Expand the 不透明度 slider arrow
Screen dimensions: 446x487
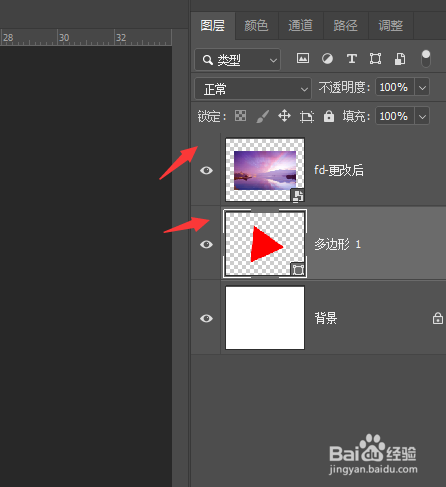[422, 87]
